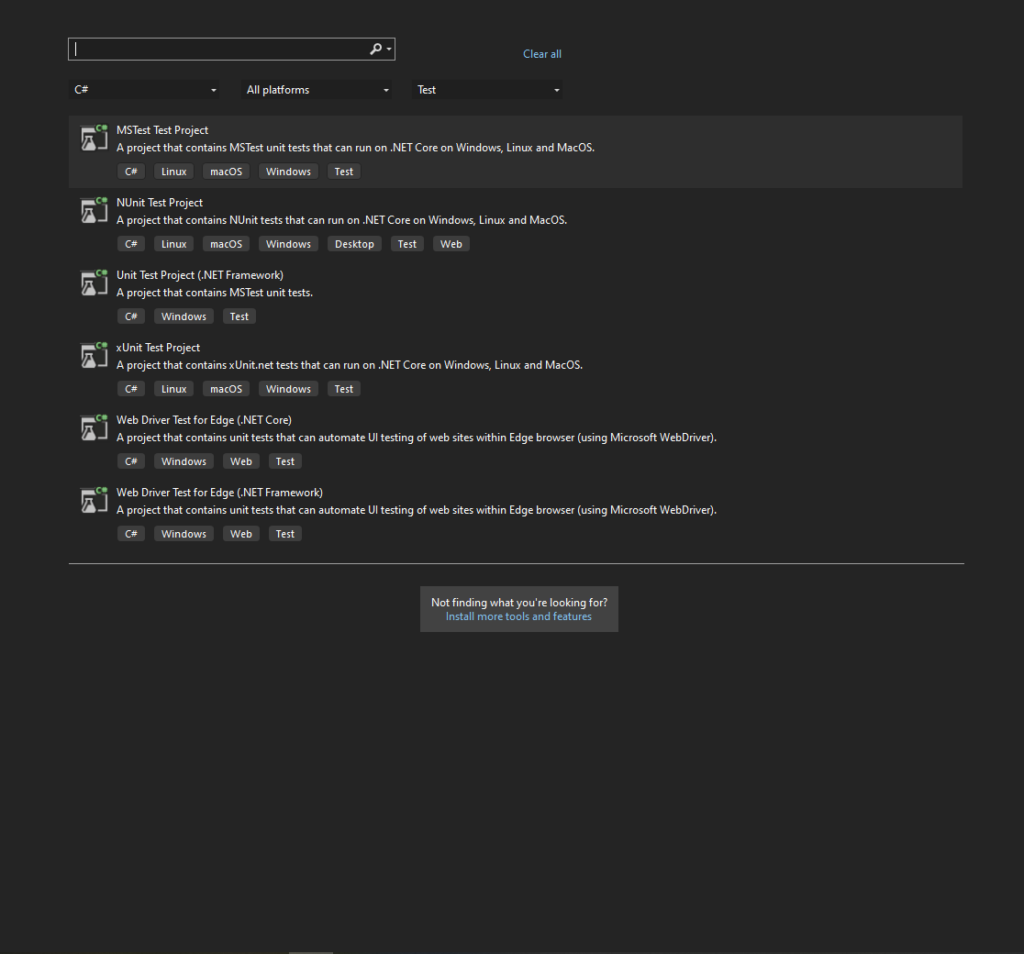Screen dimensions: 1024x954
Task: Open the All platforms filter dropdown
Action: coord(318,90)
